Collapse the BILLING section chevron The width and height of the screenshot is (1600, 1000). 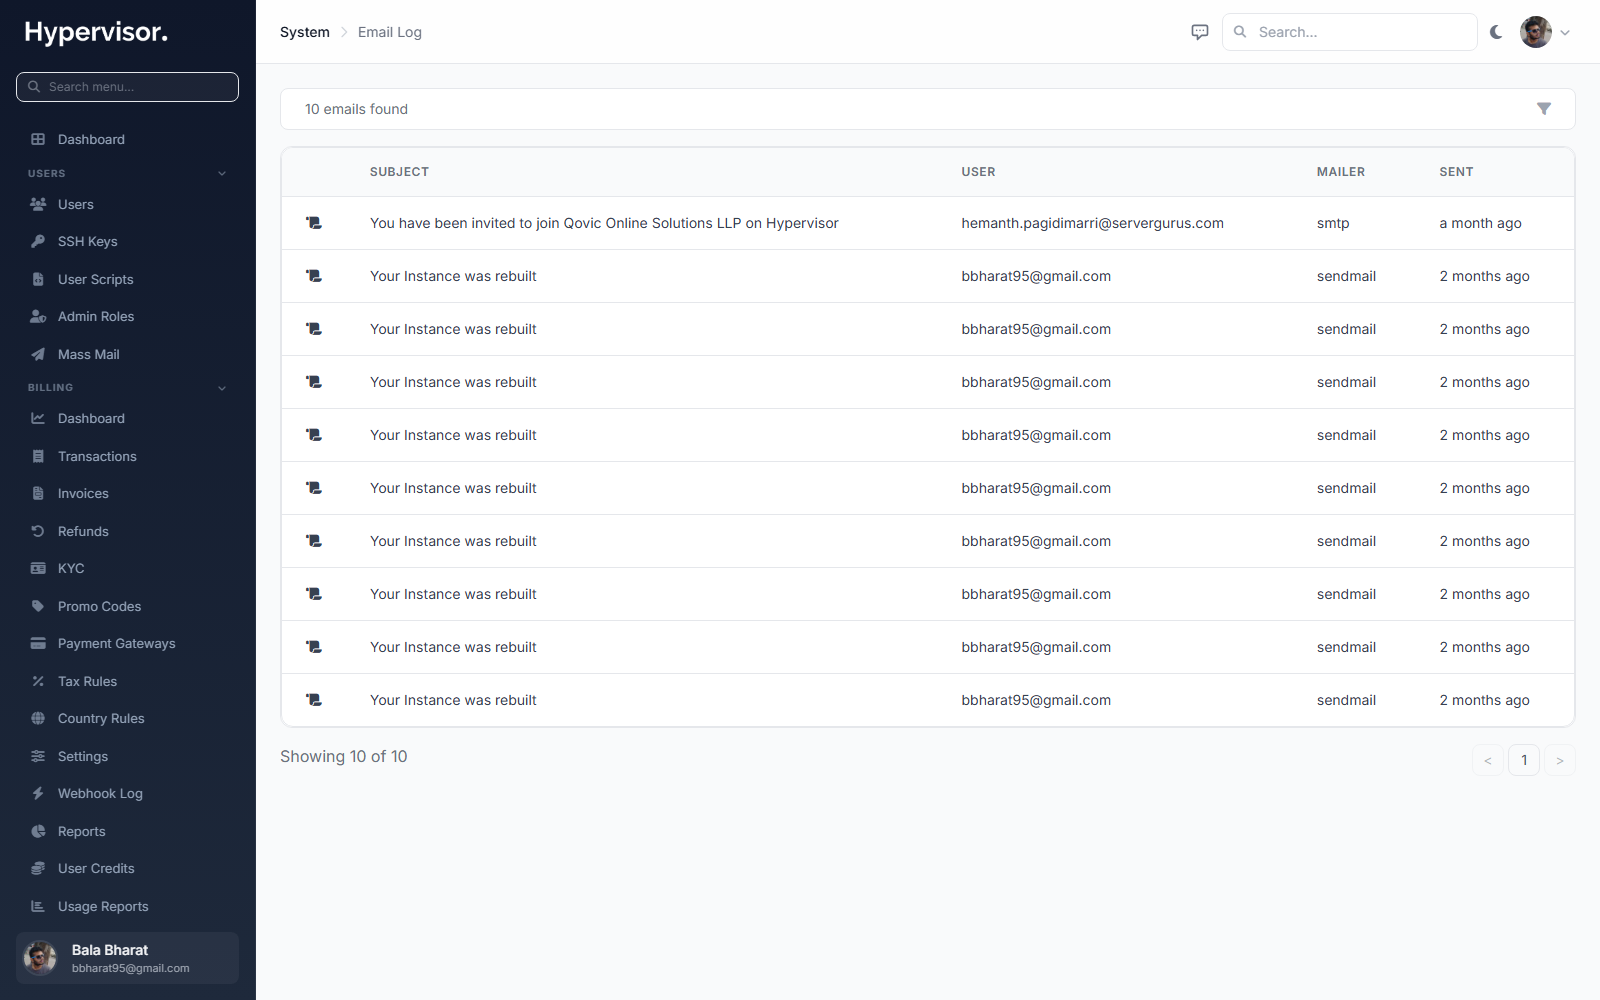pos(222,388)
